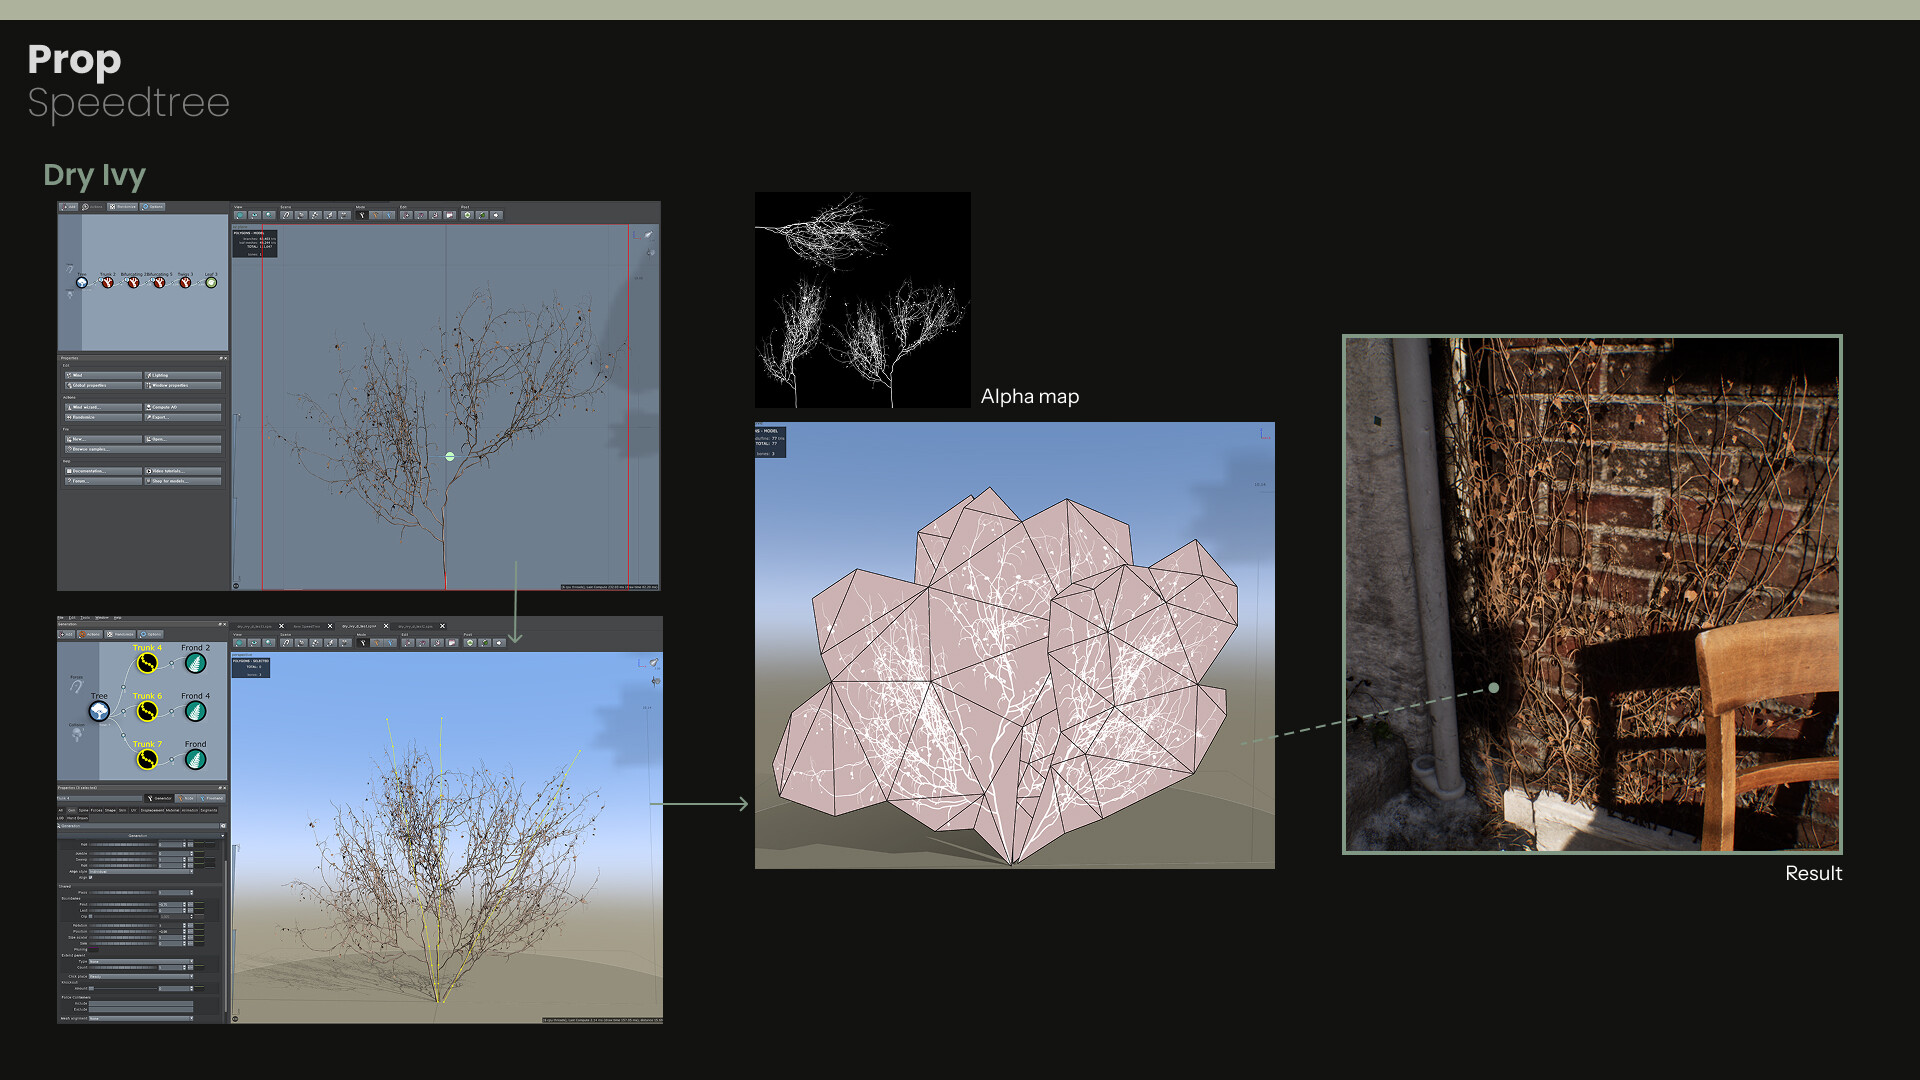Viewport: 1920px width, 1080px height.
Task: Click the Wind wizard... button
Action: pyautogui.click(x=103, y=407)
